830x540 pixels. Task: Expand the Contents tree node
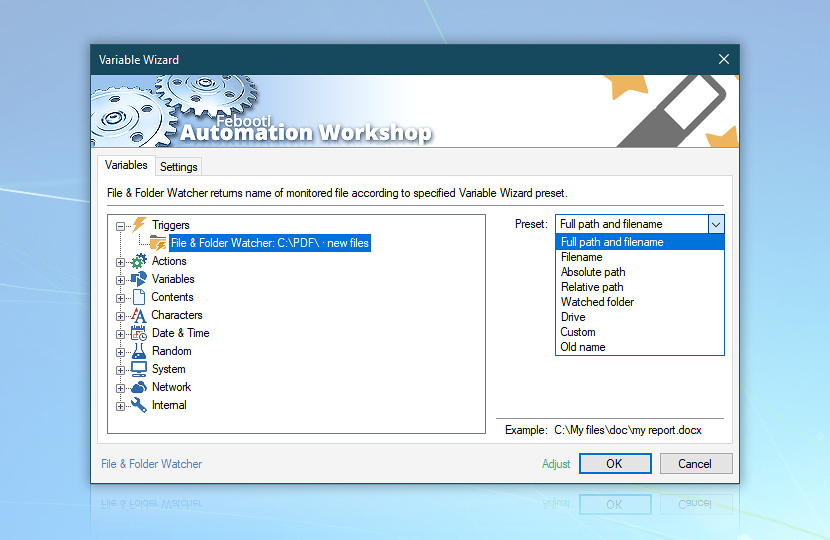(121, 298)
